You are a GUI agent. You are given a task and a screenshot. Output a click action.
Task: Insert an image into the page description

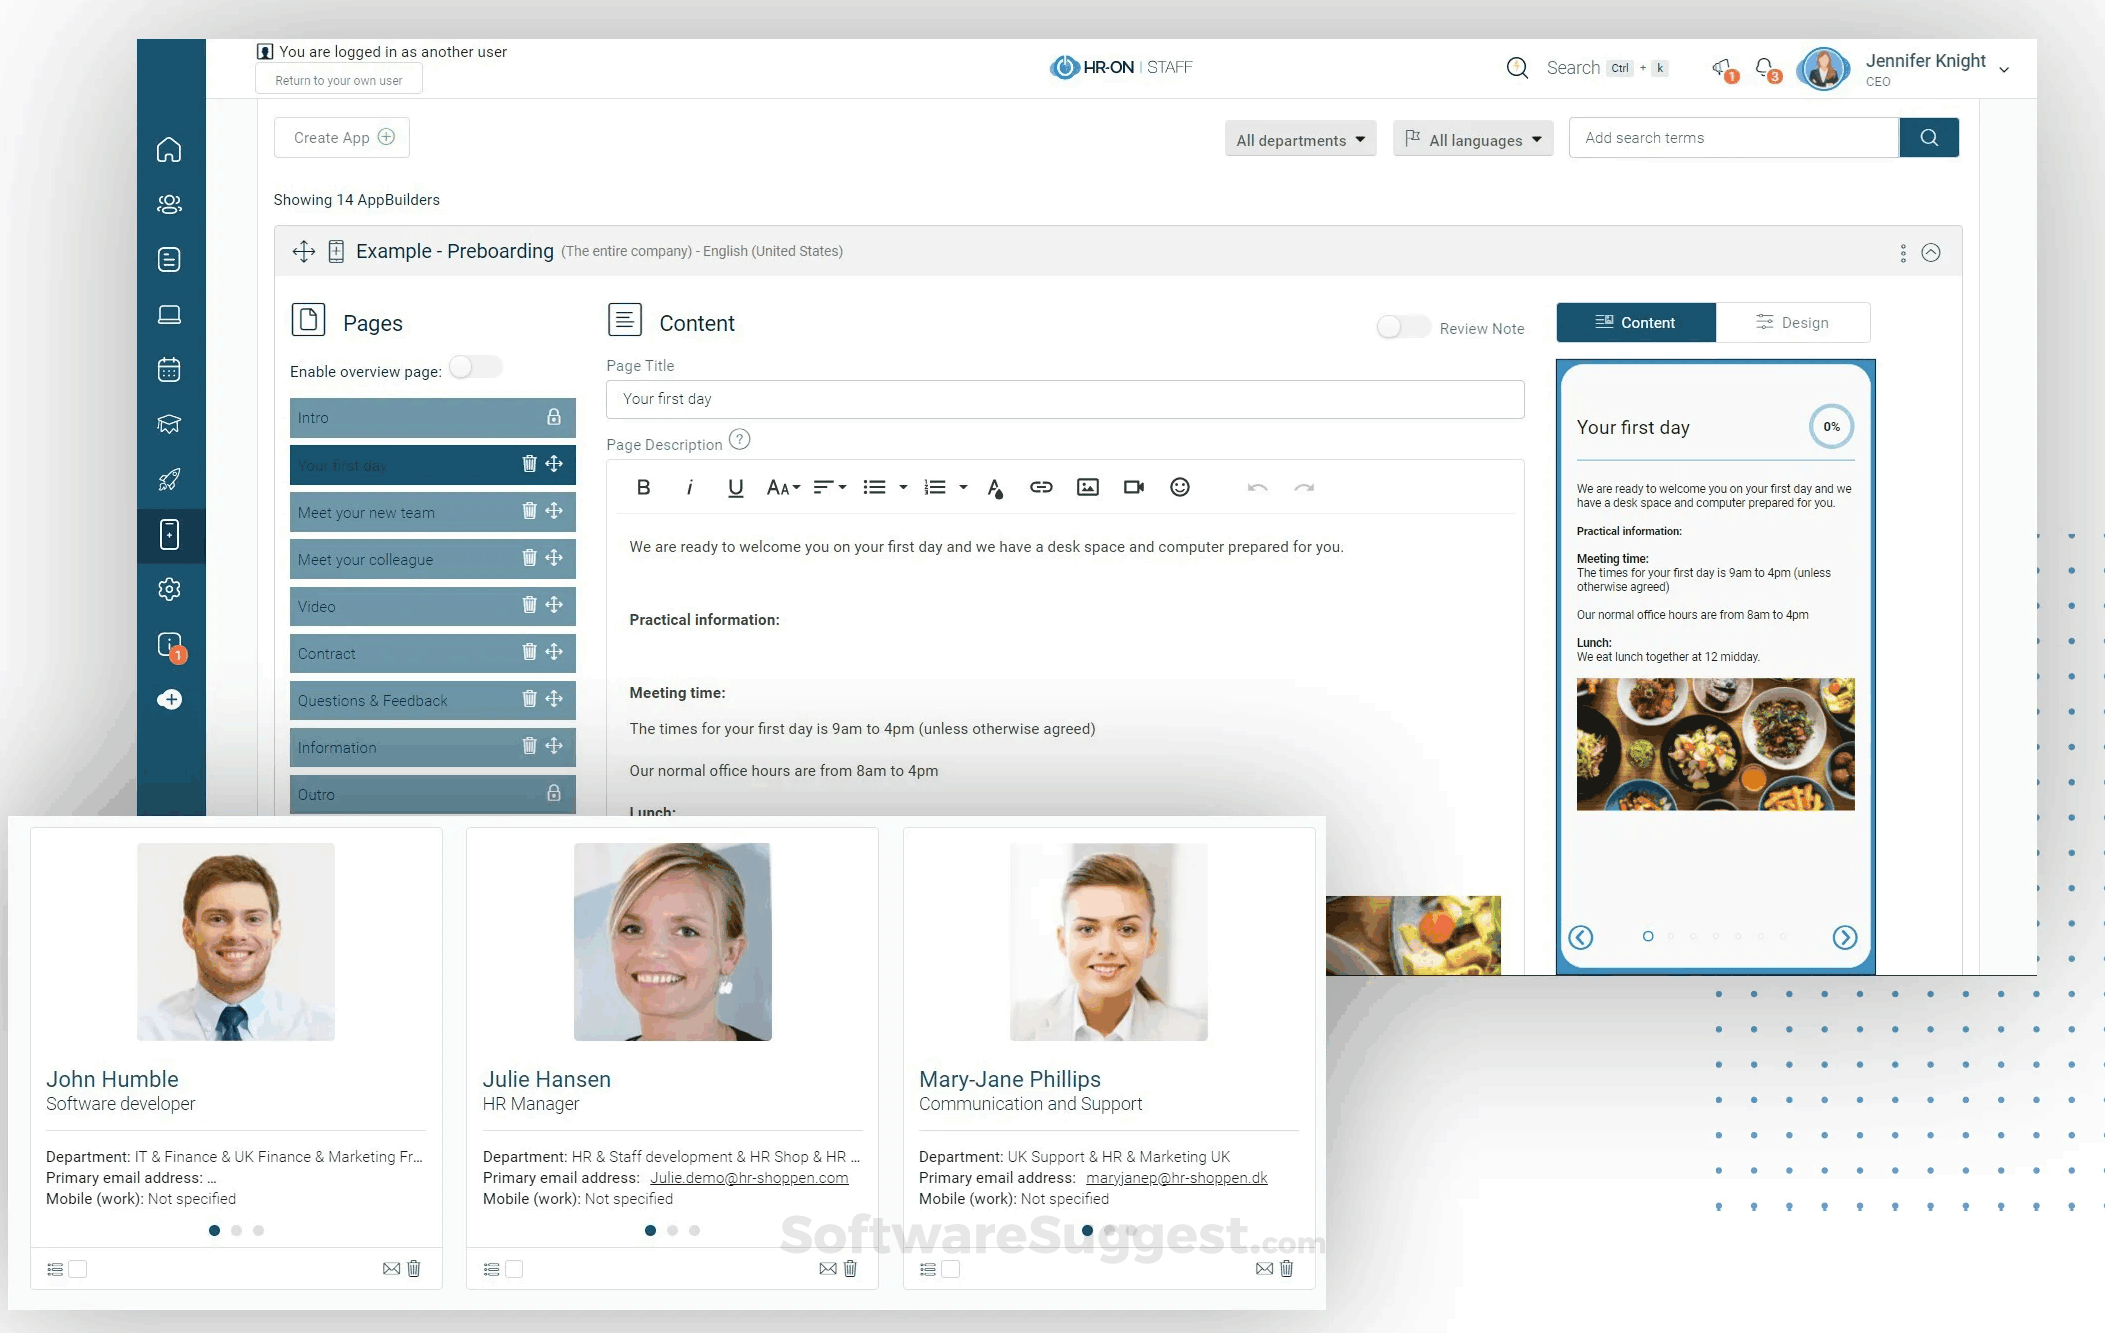click(x=1087, y=487)
